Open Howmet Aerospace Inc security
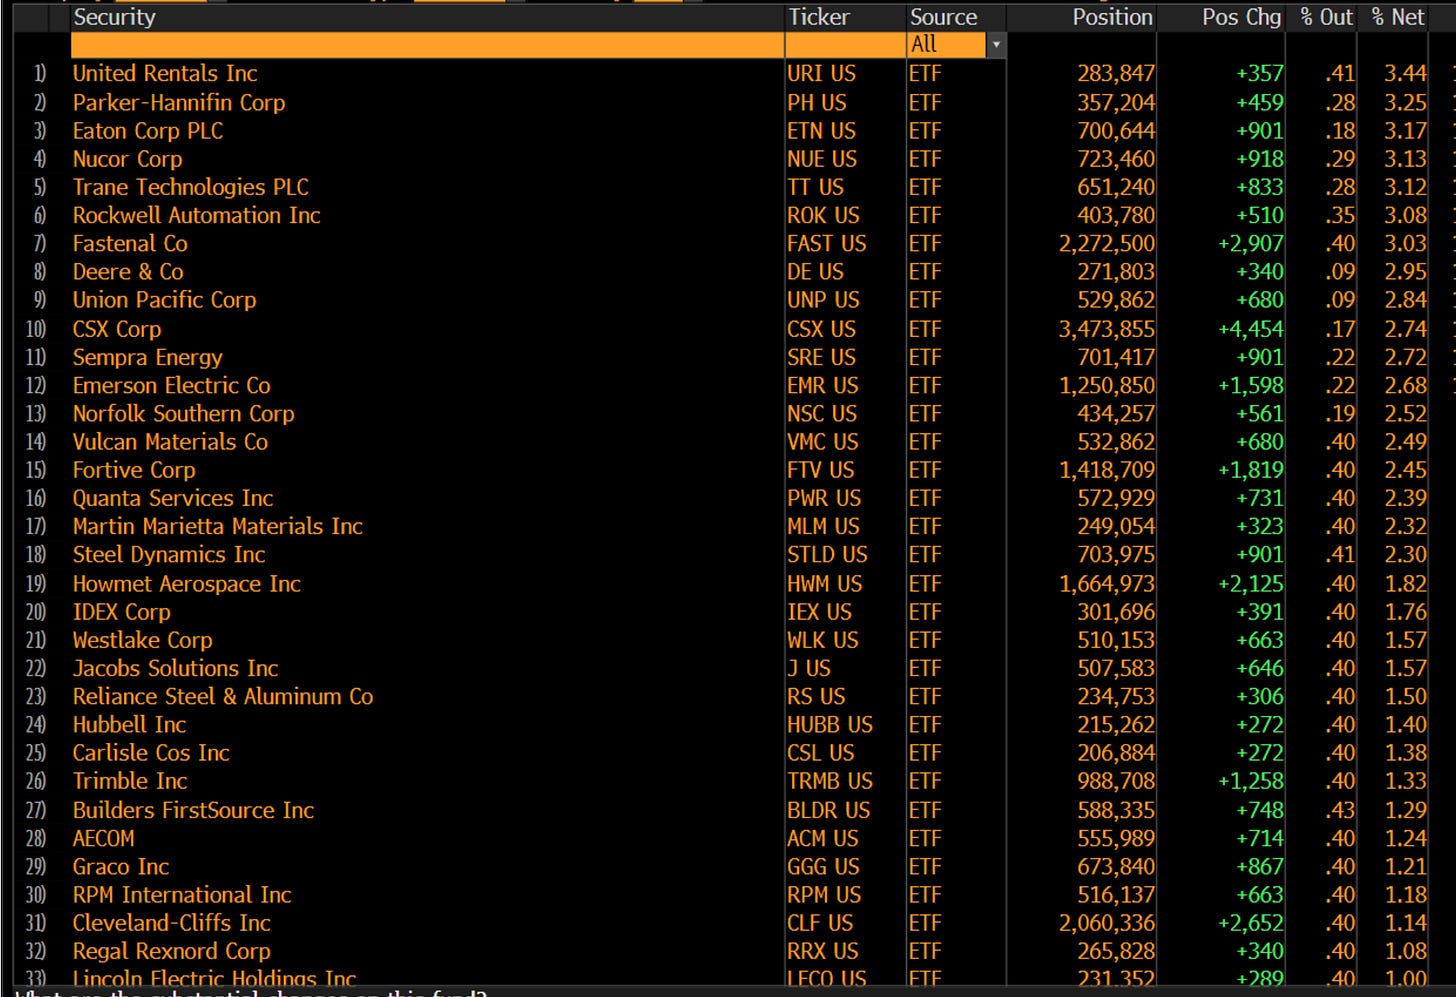This screenshot has height=997, width=1456. pos(187,584)
